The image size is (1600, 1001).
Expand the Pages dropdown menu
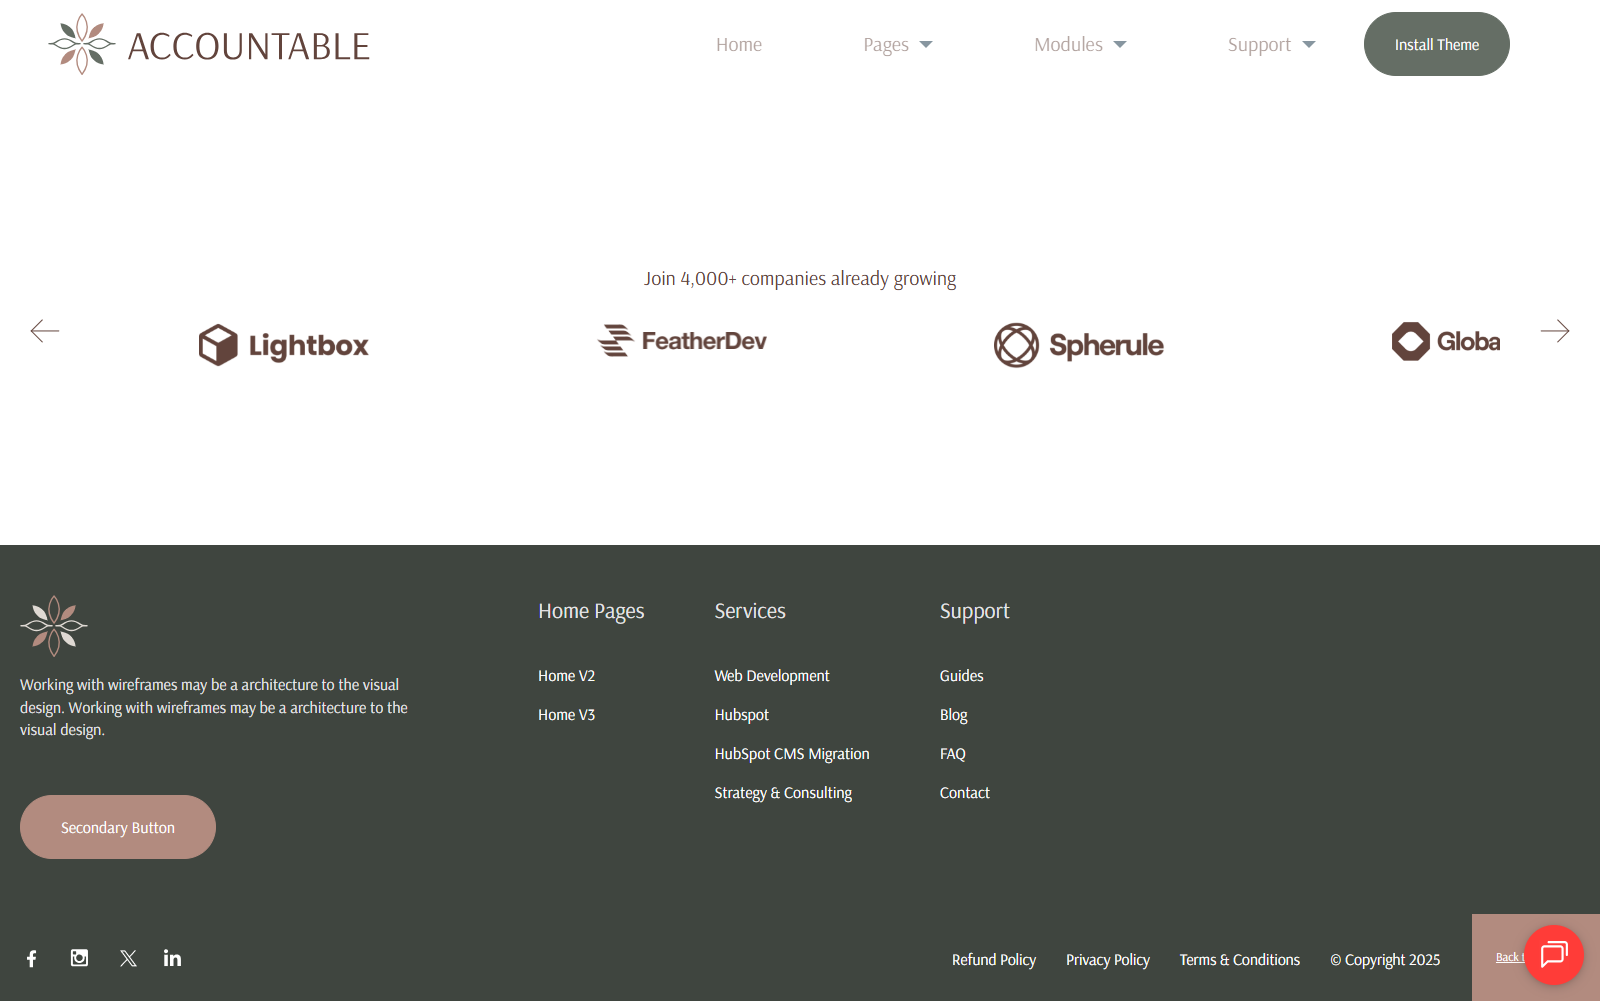[x=897, y=45]
